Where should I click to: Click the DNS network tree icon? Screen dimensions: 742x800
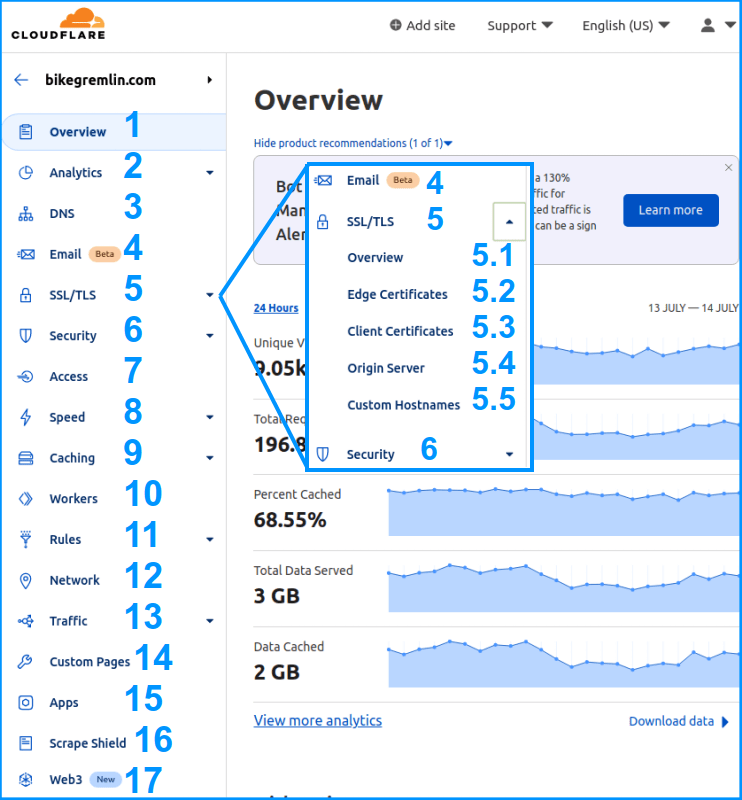click(26, 213)
